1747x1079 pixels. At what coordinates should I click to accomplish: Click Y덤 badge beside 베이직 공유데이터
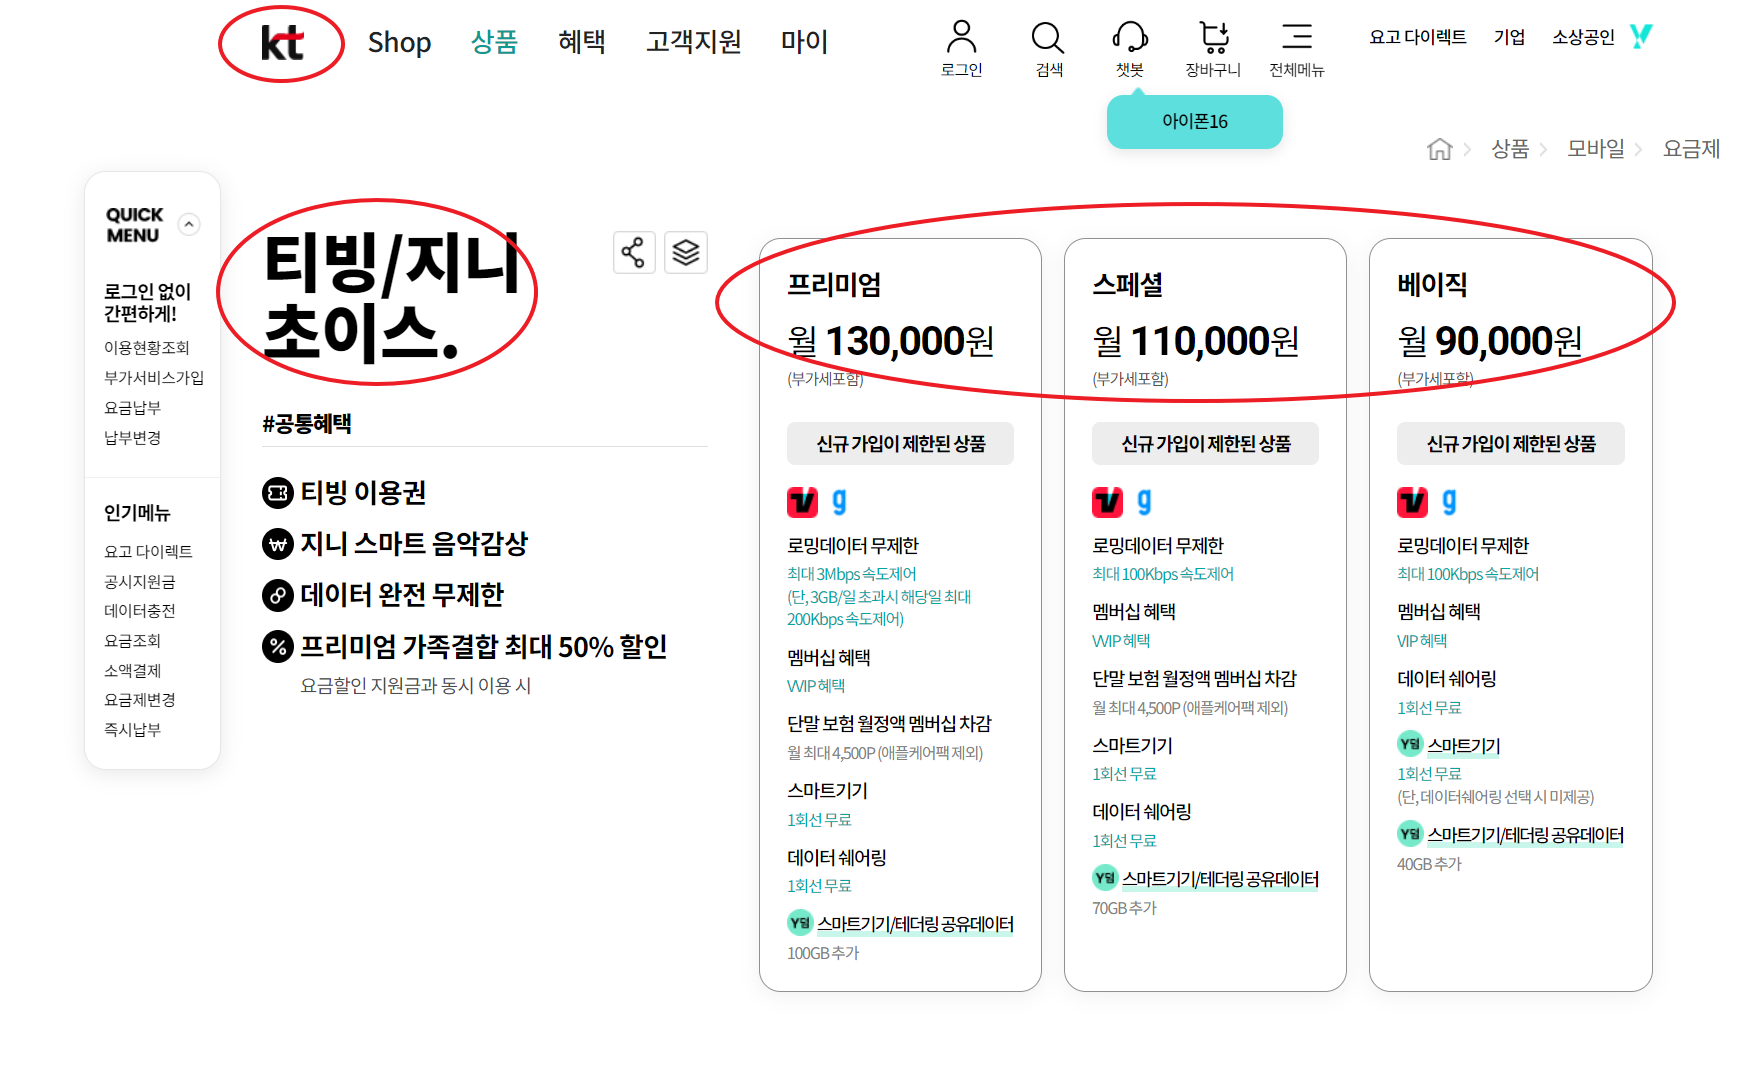click(1410, 833)
